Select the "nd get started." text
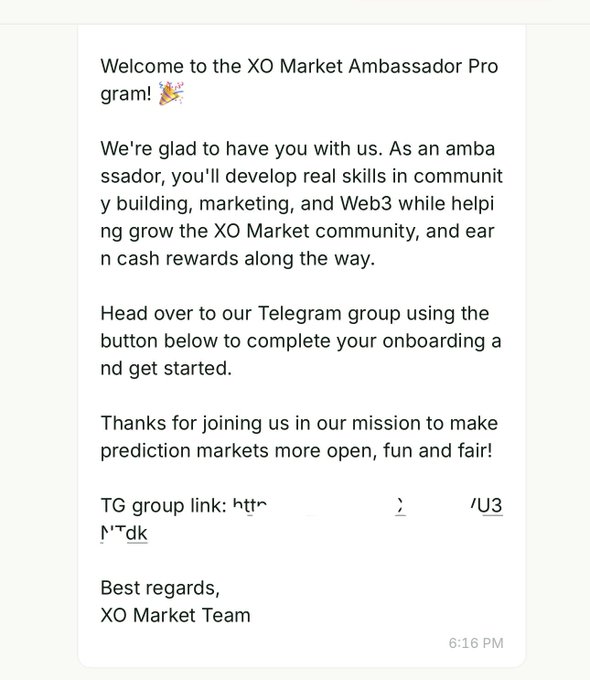 tap(166, 368)
